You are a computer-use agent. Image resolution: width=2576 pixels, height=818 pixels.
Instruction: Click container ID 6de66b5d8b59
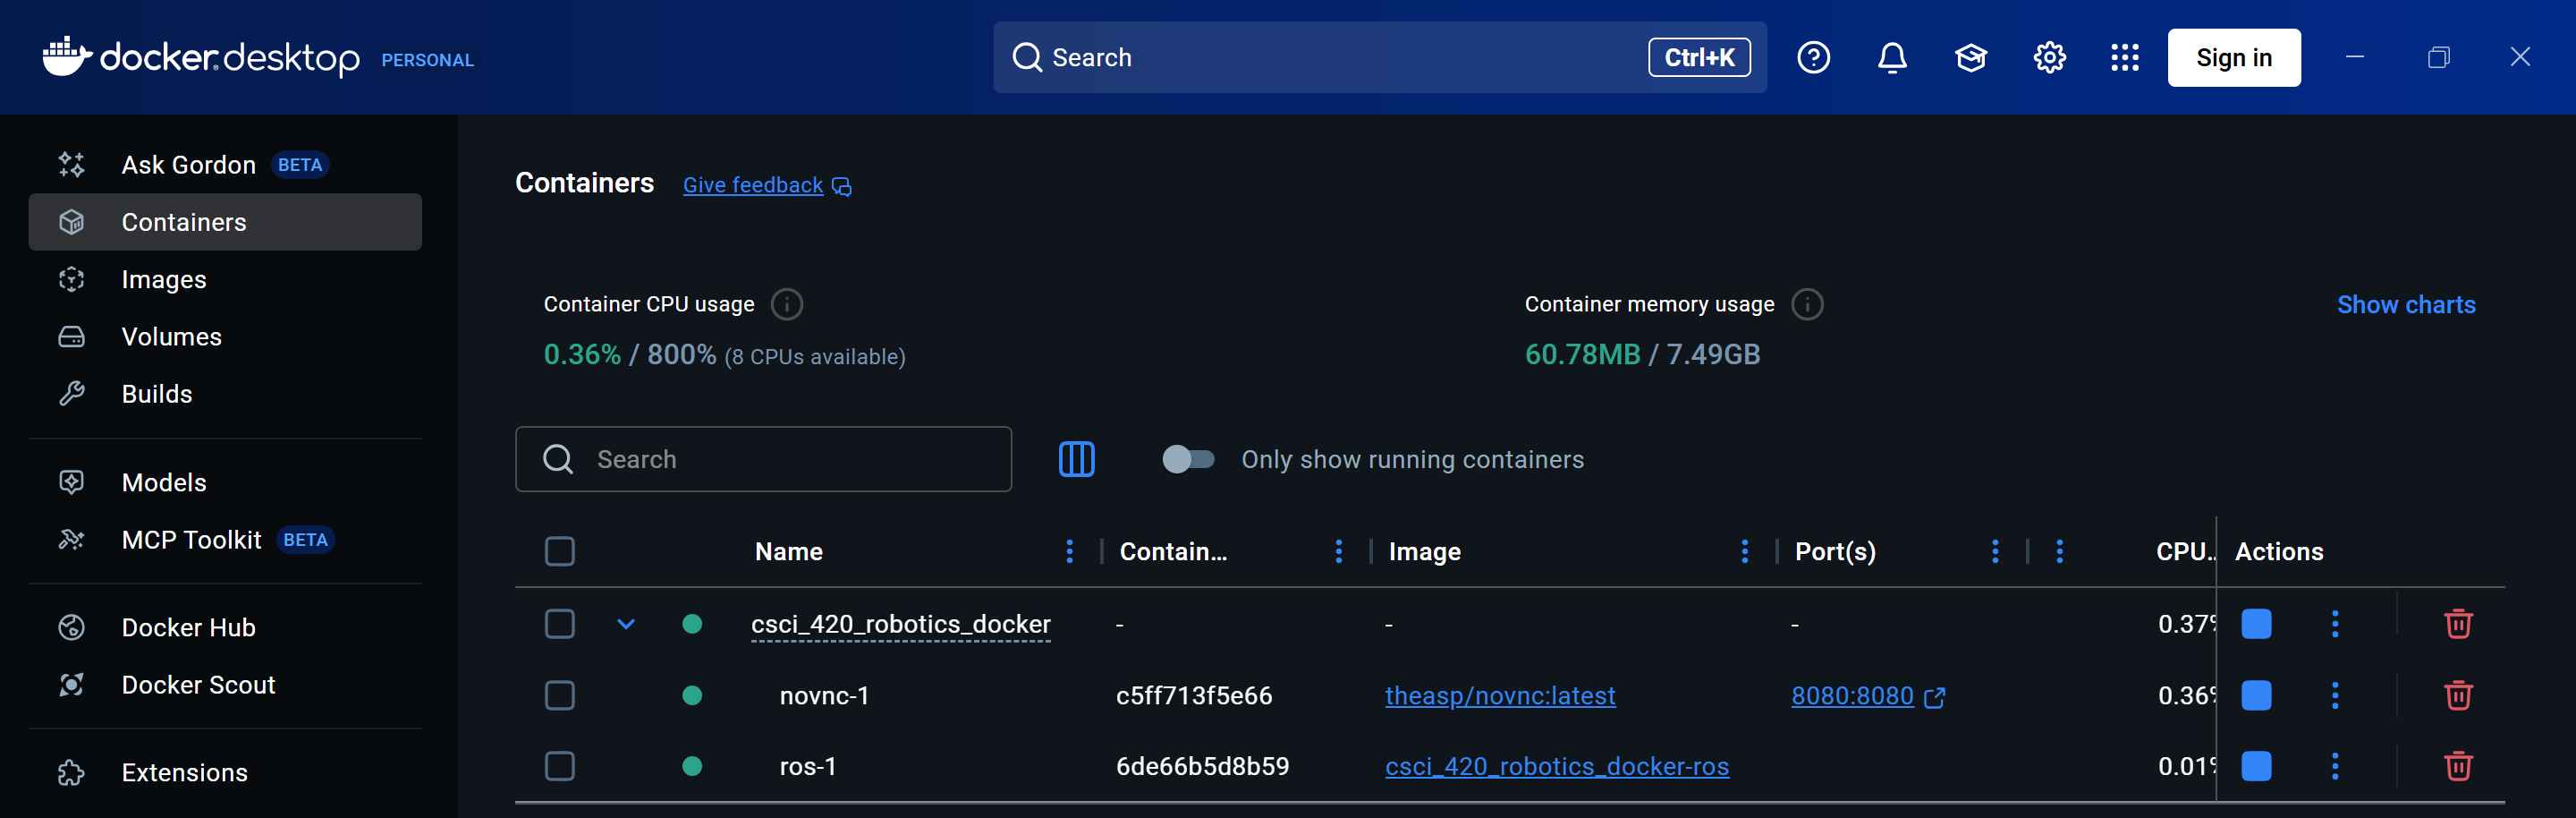1202,767
